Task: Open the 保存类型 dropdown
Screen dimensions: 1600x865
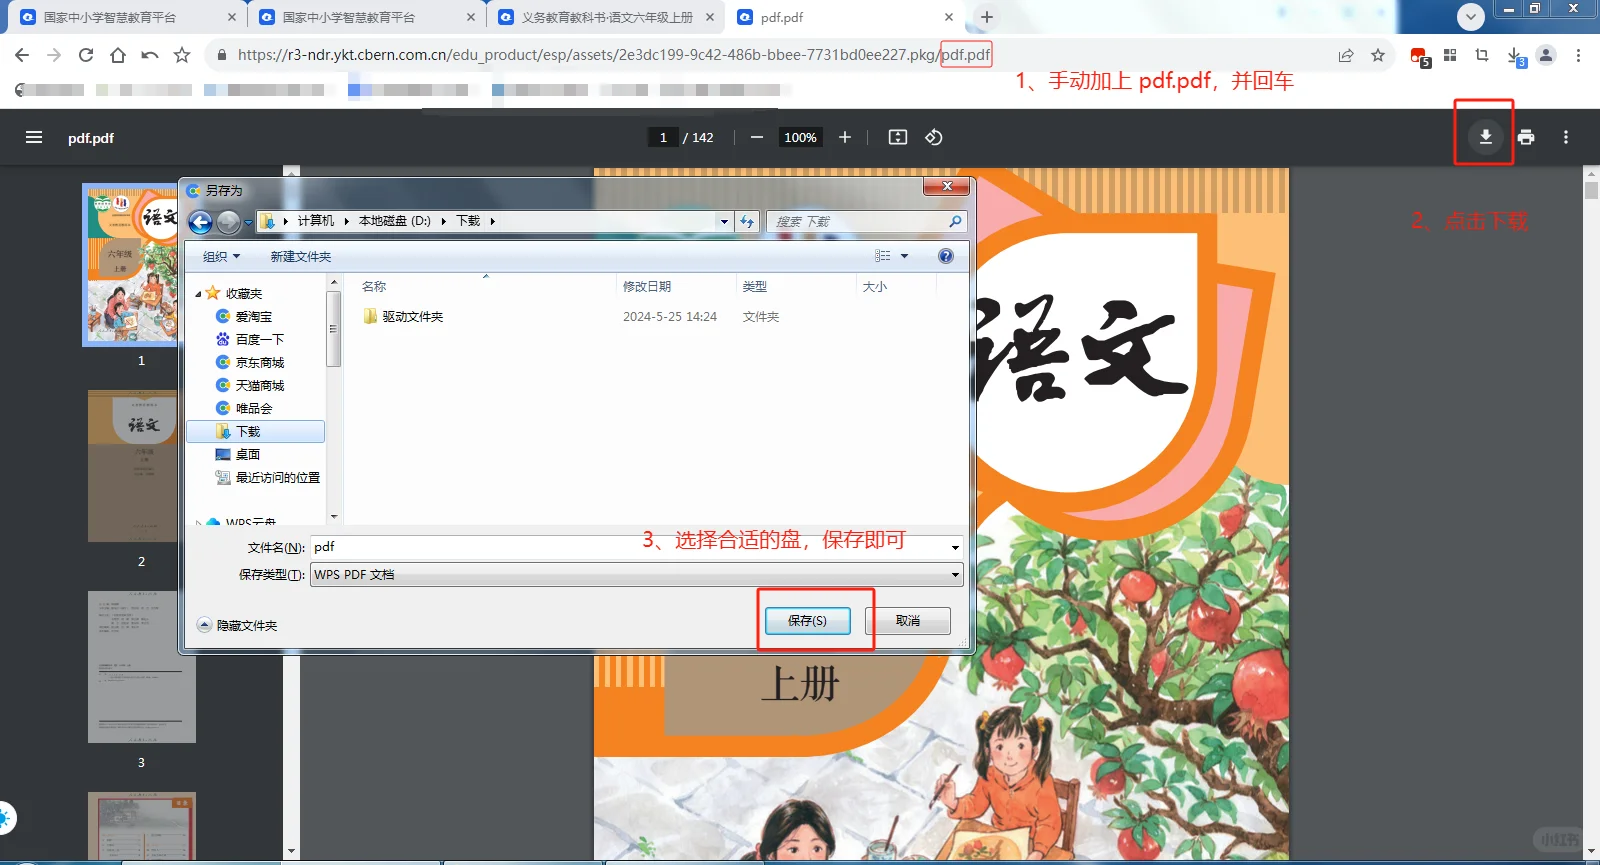Action: [x=955, y=574]
